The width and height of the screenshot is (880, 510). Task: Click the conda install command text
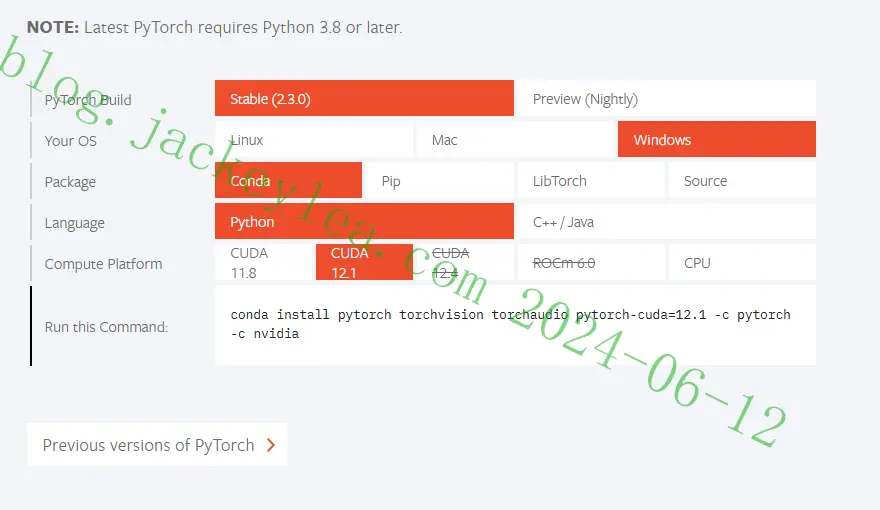[x=510, y=324]
